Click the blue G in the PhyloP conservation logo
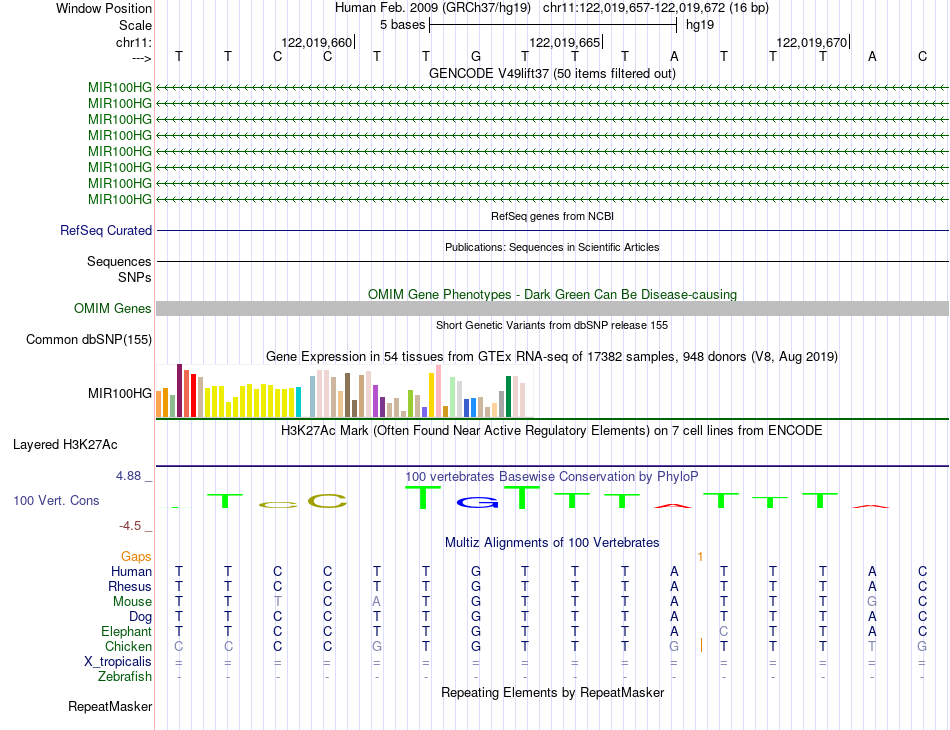950x730 pixels. click(x=477, y=502)
